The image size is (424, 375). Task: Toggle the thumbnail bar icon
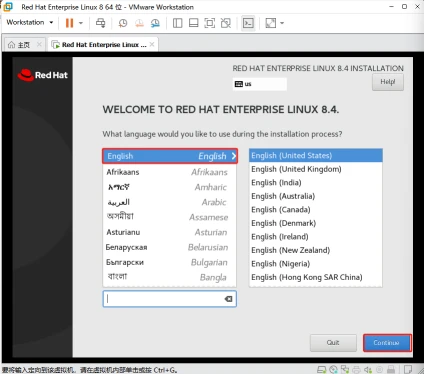coord(193,23)
